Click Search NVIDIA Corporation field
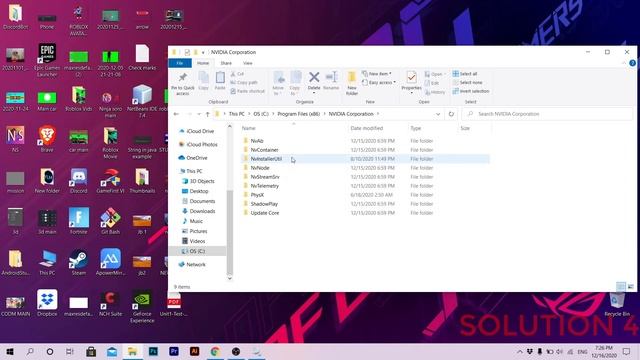The width and height of the screenshot is (640, 360). (x=547, y=114)
